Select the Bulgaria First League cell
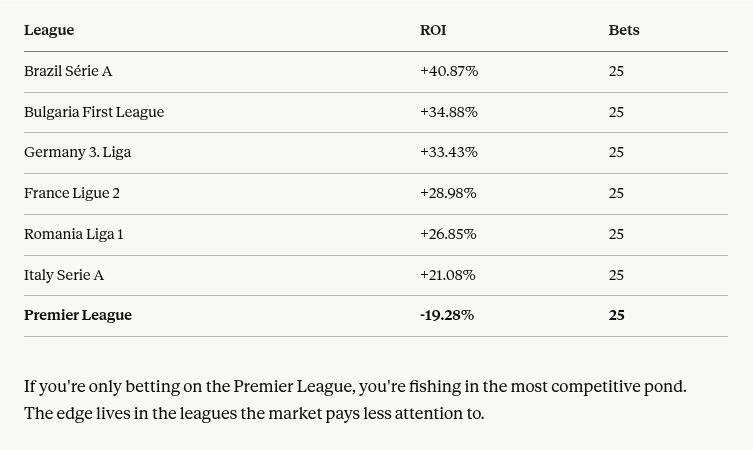The height and width of the screenshot is (450, 753). [x=94, y=112]
